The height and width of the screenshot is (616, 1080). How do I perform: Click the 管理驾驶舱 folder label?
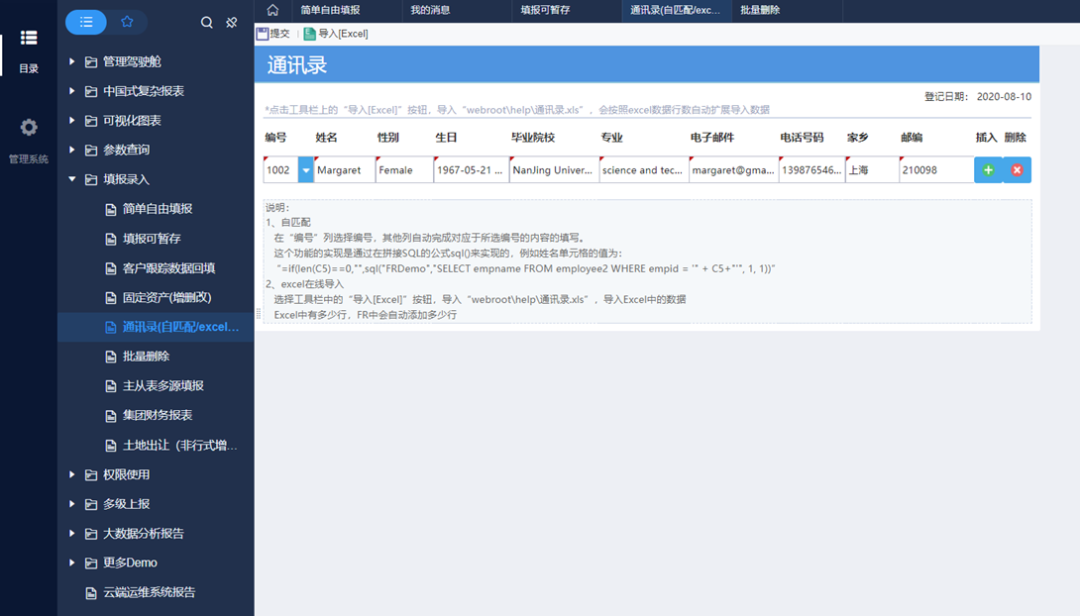132,61
